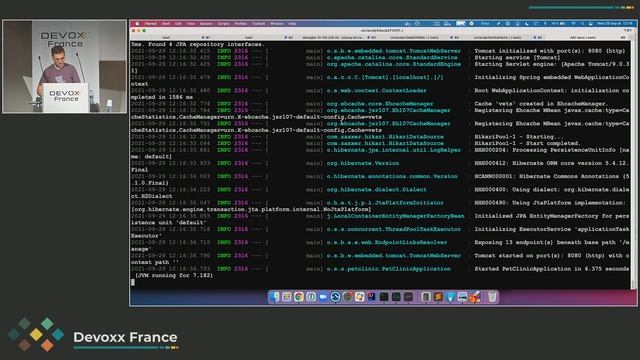Switch to the JMC demo terminal tab

(583, 38)
